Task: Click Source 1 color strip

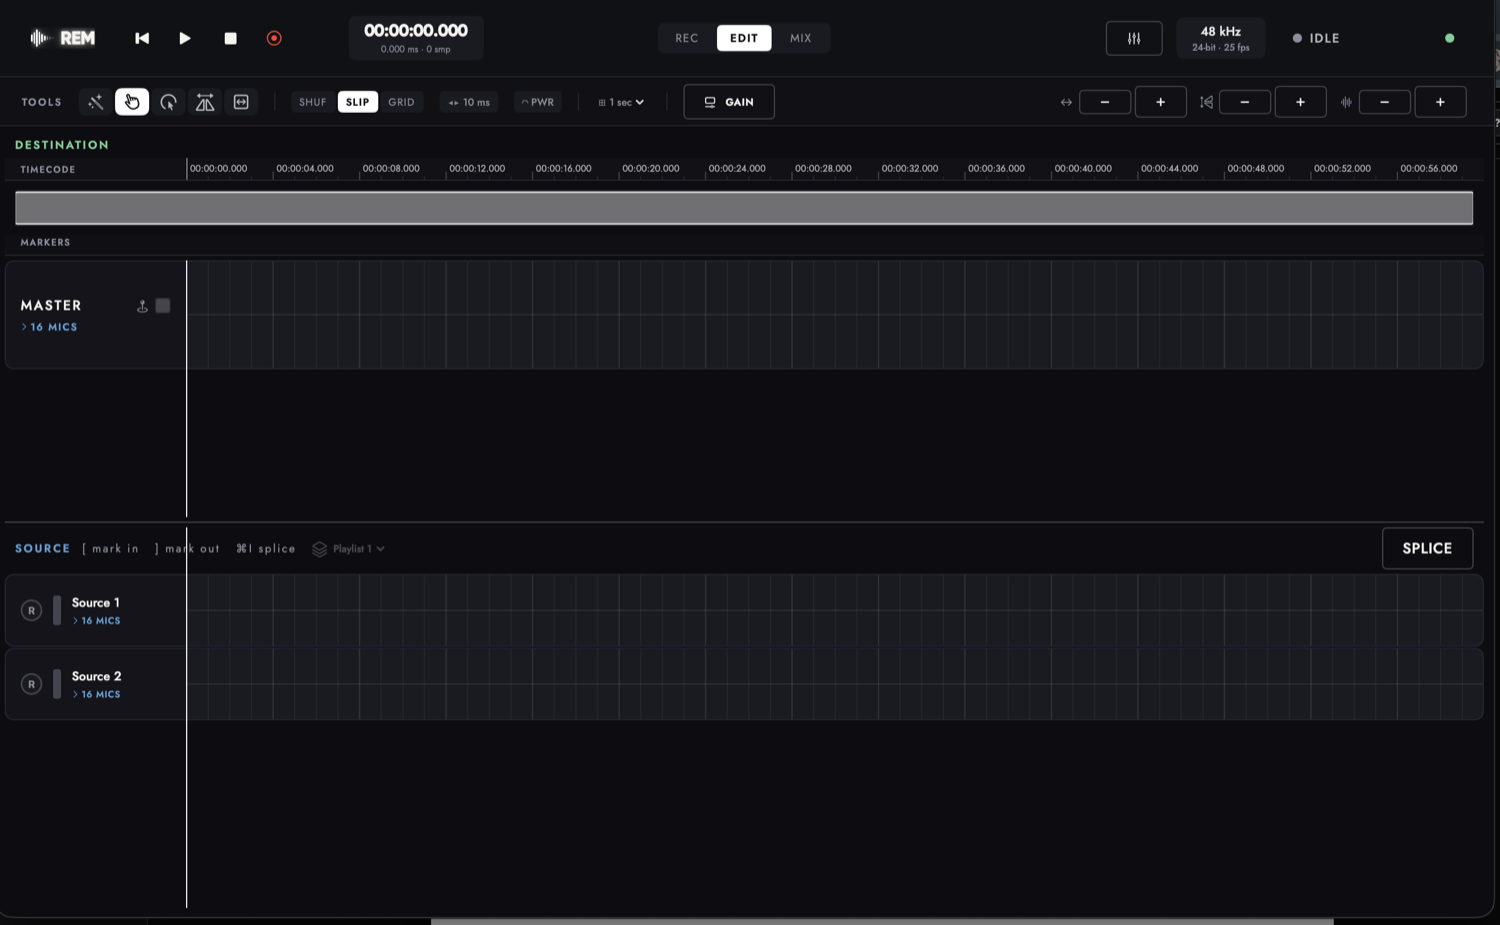Action: tap(57, 610)
